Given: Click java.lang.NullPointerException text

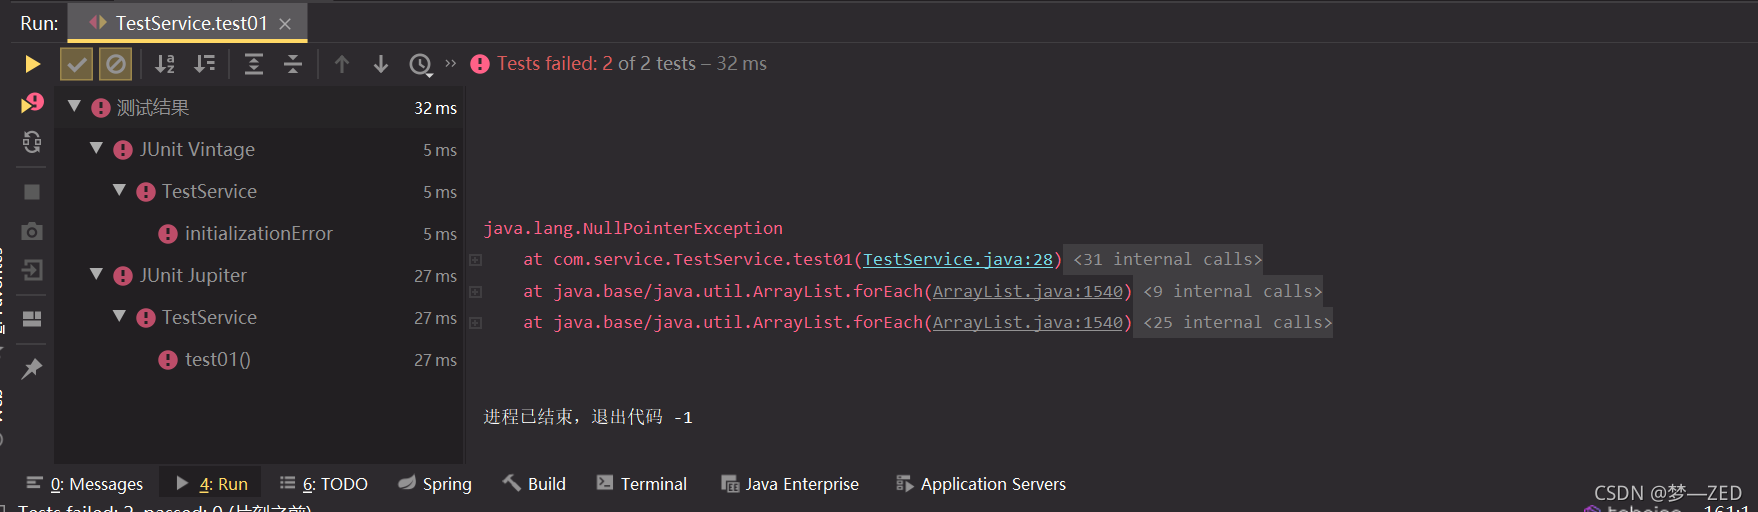Looking at the screenshot, I should point(633,229).
